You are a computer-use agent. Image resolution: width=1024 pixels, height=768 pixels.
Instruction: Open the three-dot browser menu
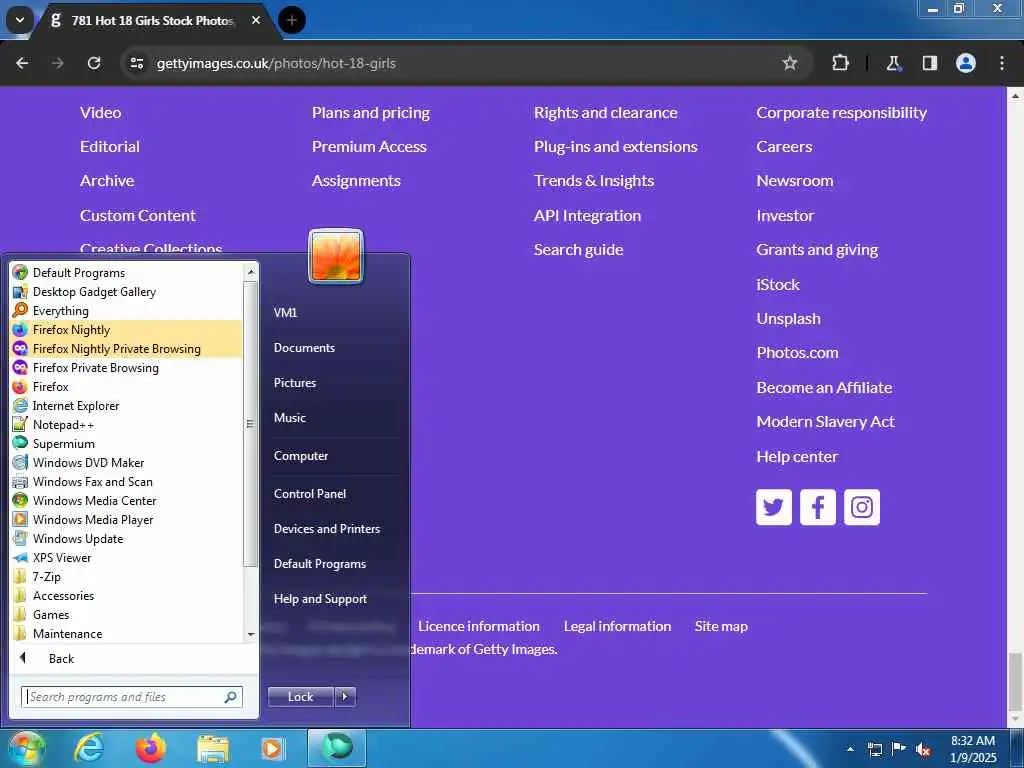[x=1002, y=63]
